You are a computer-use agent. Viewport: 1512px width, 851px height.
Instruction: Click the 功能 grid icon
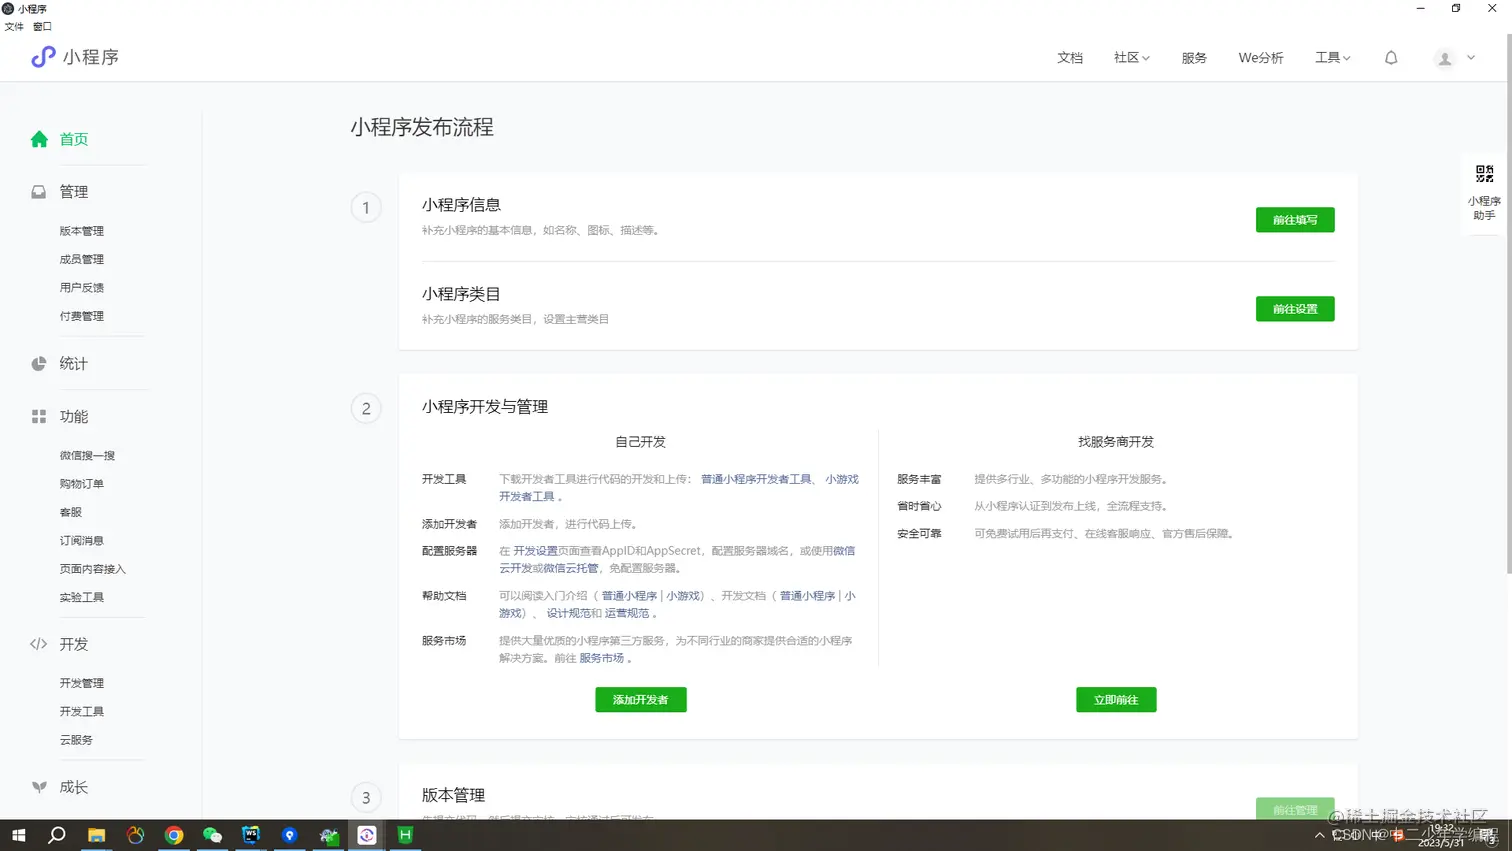click(39, 416)
